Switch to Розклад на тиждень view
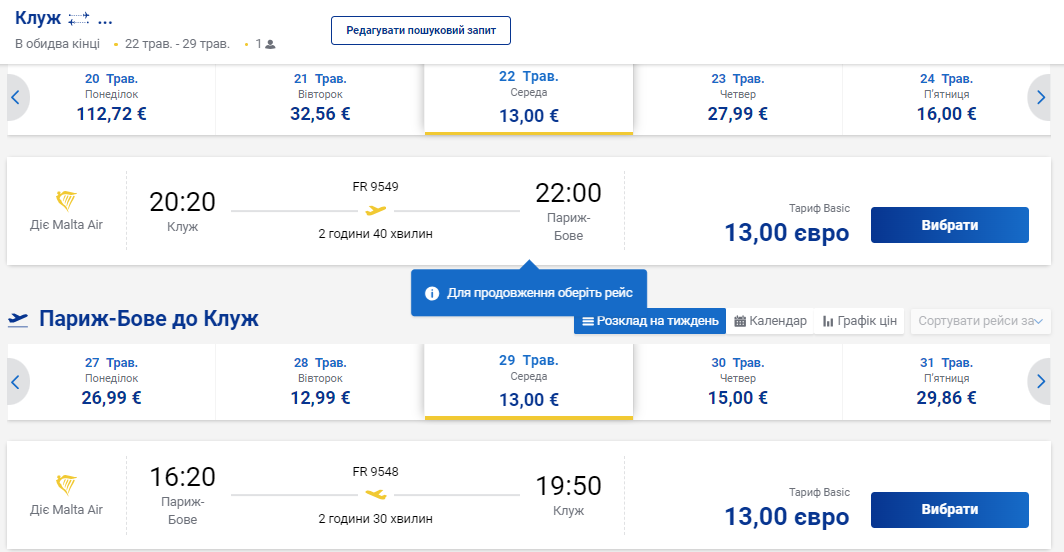This screenshot has height=552, width=1064. [649, 321]
